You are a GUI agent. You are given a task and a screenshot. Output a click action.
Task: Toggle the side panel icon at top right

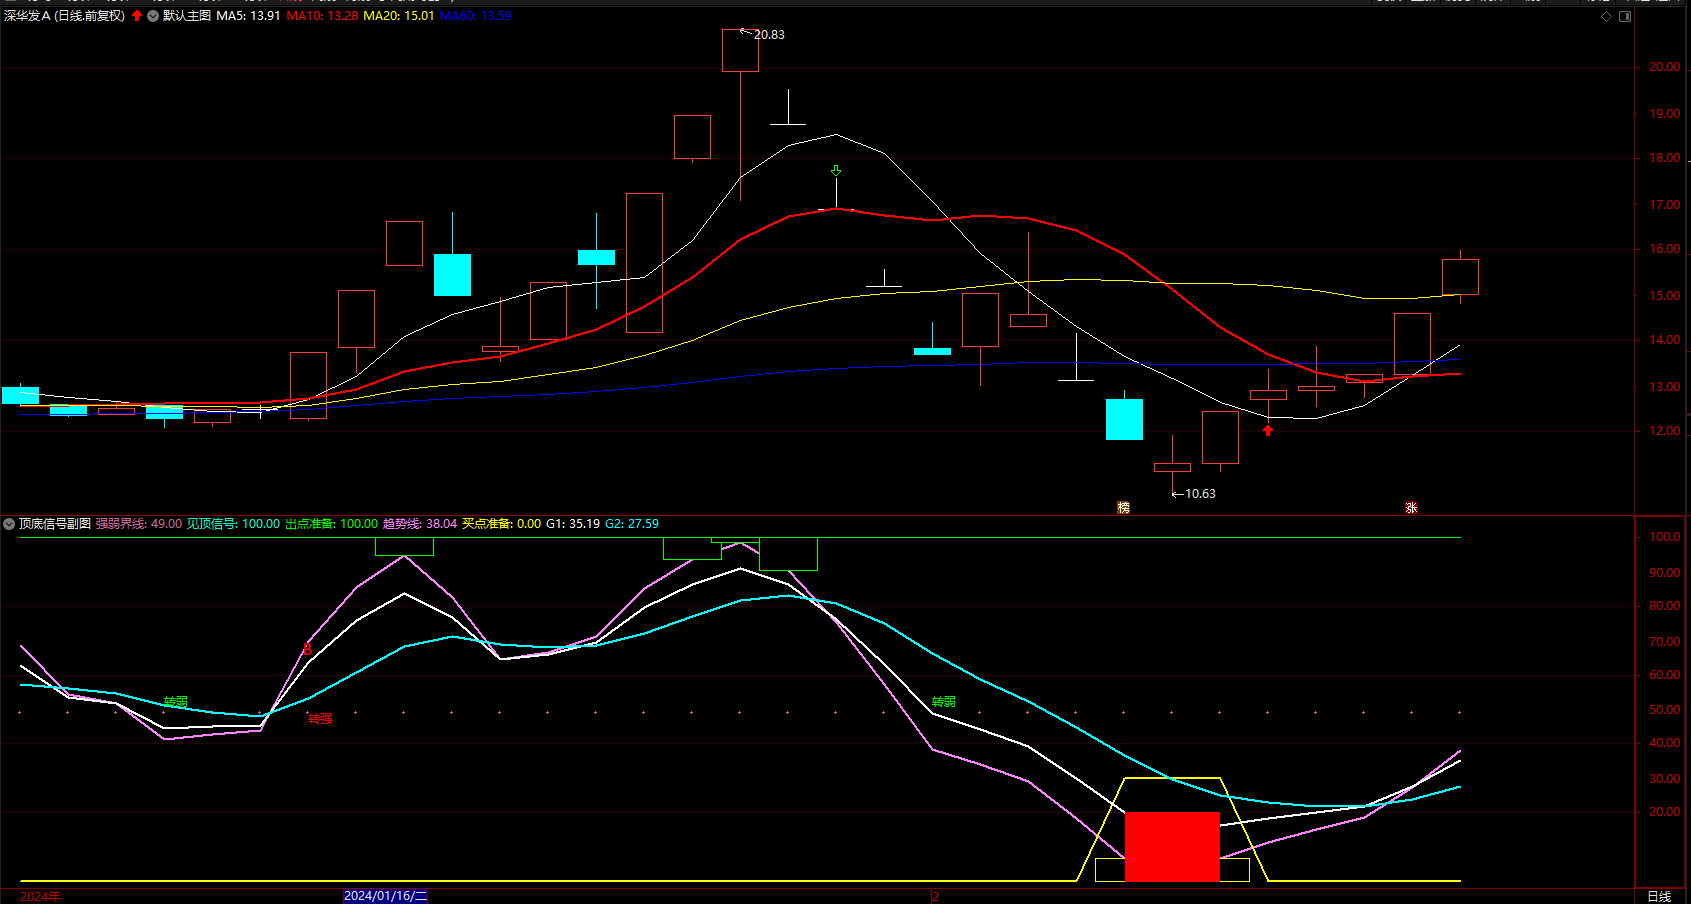[1625, 16]
